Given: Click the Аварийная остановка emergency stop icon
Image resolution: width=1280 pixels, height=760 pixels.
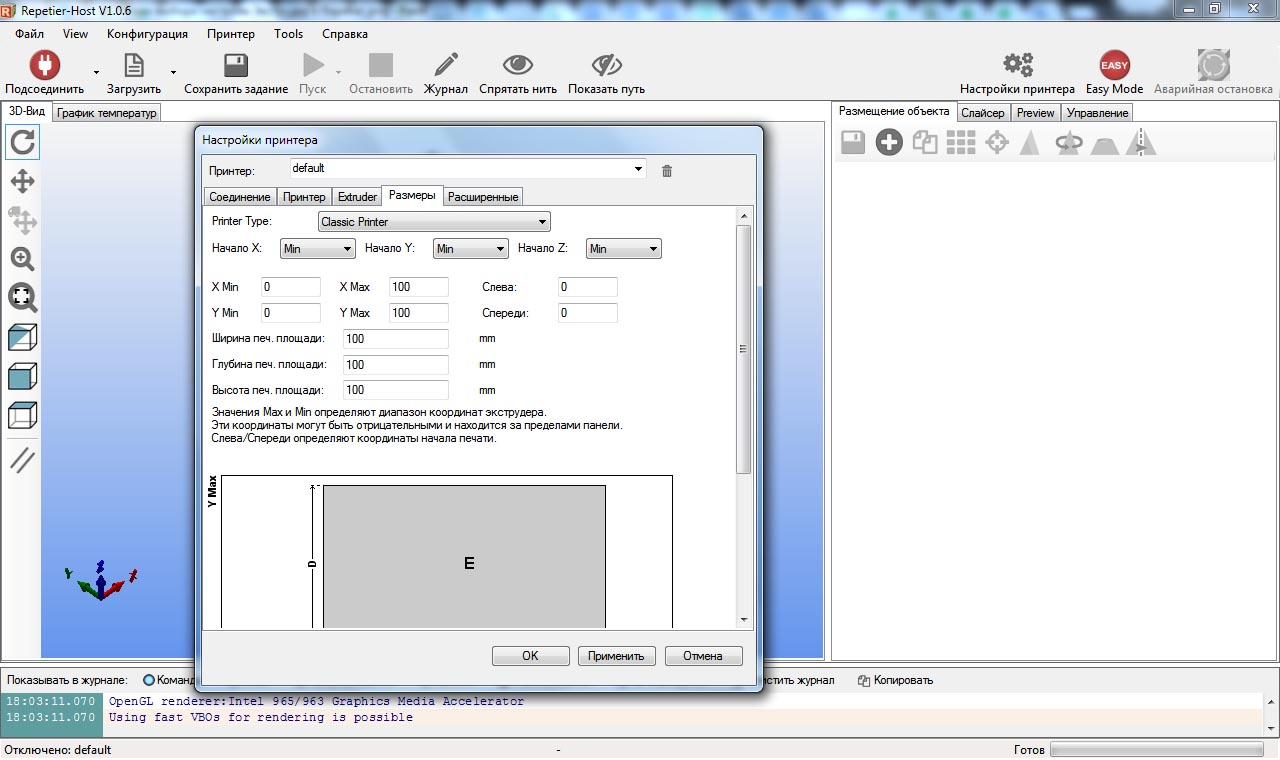Looking at the screenshot, I should click(x=1213, y=65).
